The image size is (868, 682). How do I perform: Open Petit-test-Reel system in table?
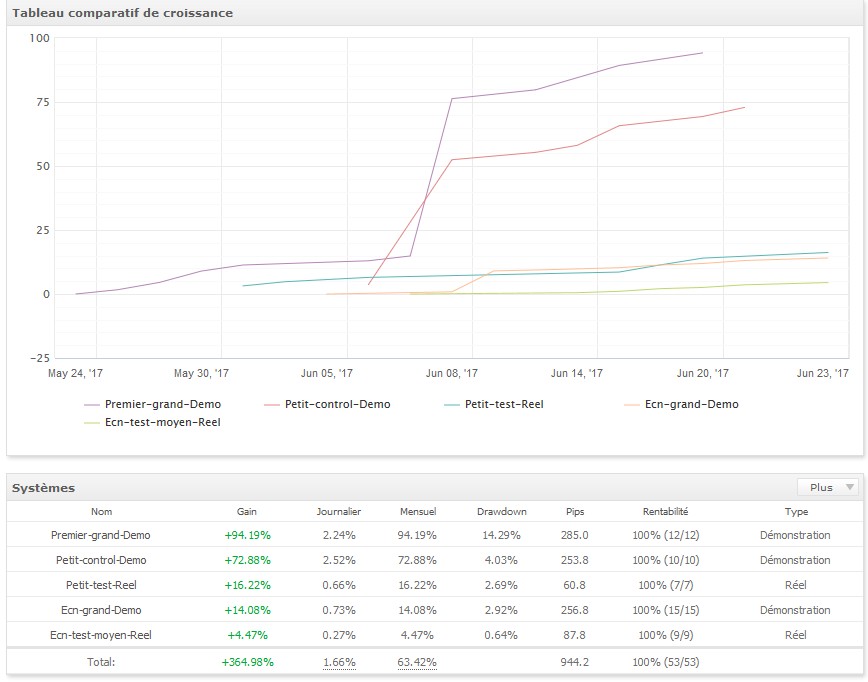pyautogui.click(x=101, y=585)
